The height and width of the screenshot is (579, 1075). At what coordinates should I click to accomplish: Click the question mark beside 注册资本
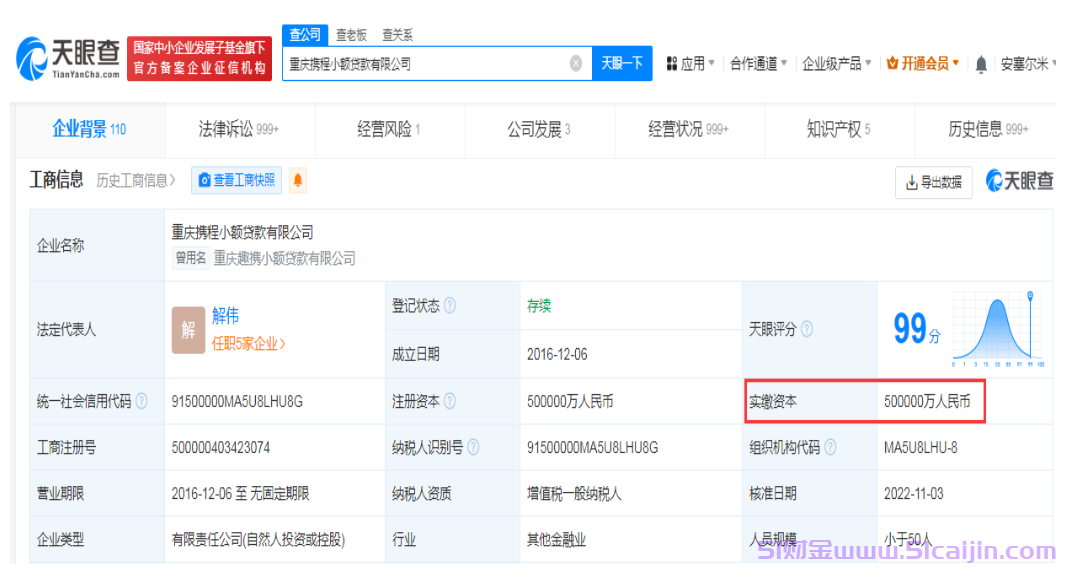click(x=452, y=400)
